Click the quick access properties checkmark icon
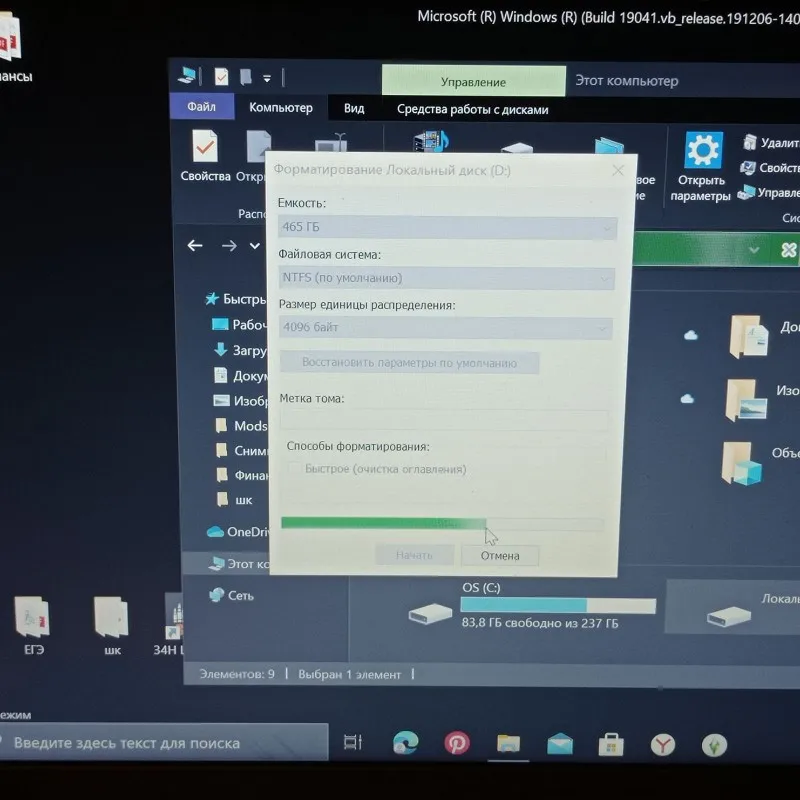Screen dimensions: 800x800 coord(221,77)
